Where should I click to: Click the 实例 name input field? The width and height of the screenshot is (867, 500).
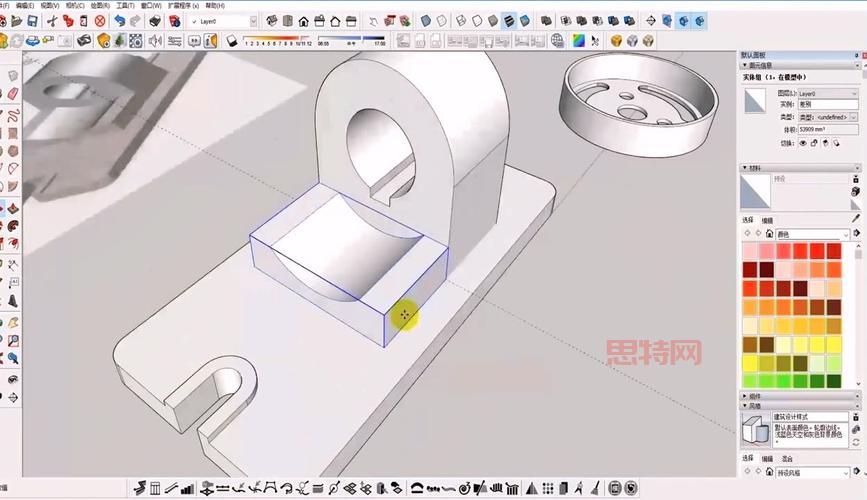point(826,104)
